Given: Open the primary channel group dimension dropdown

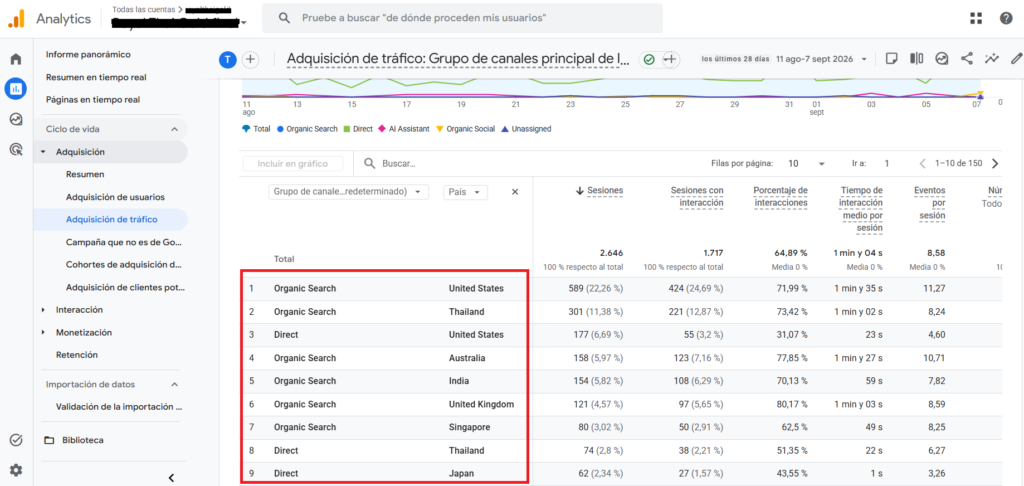Looking at the screenshot, I should tap(349, 192).
